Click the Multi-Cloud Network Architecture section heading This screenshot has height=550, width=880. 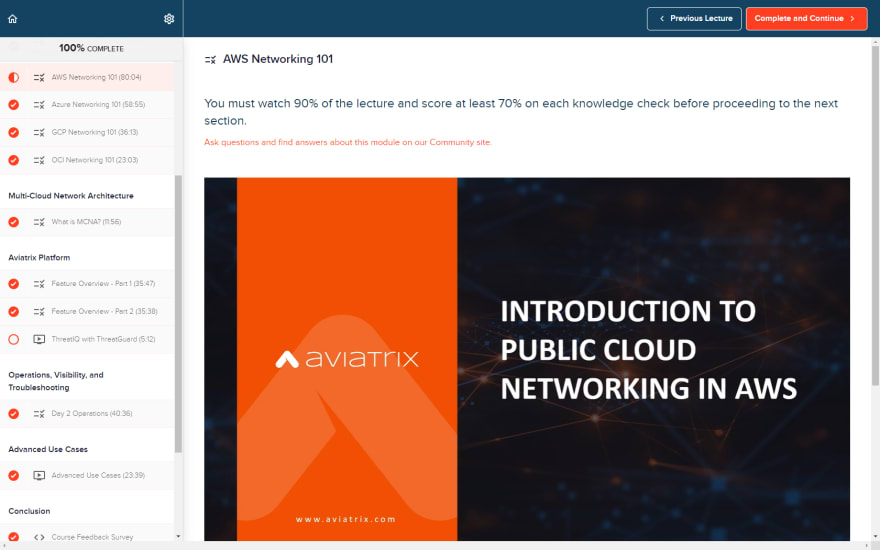pyautogui.click(x=71, y=196)
